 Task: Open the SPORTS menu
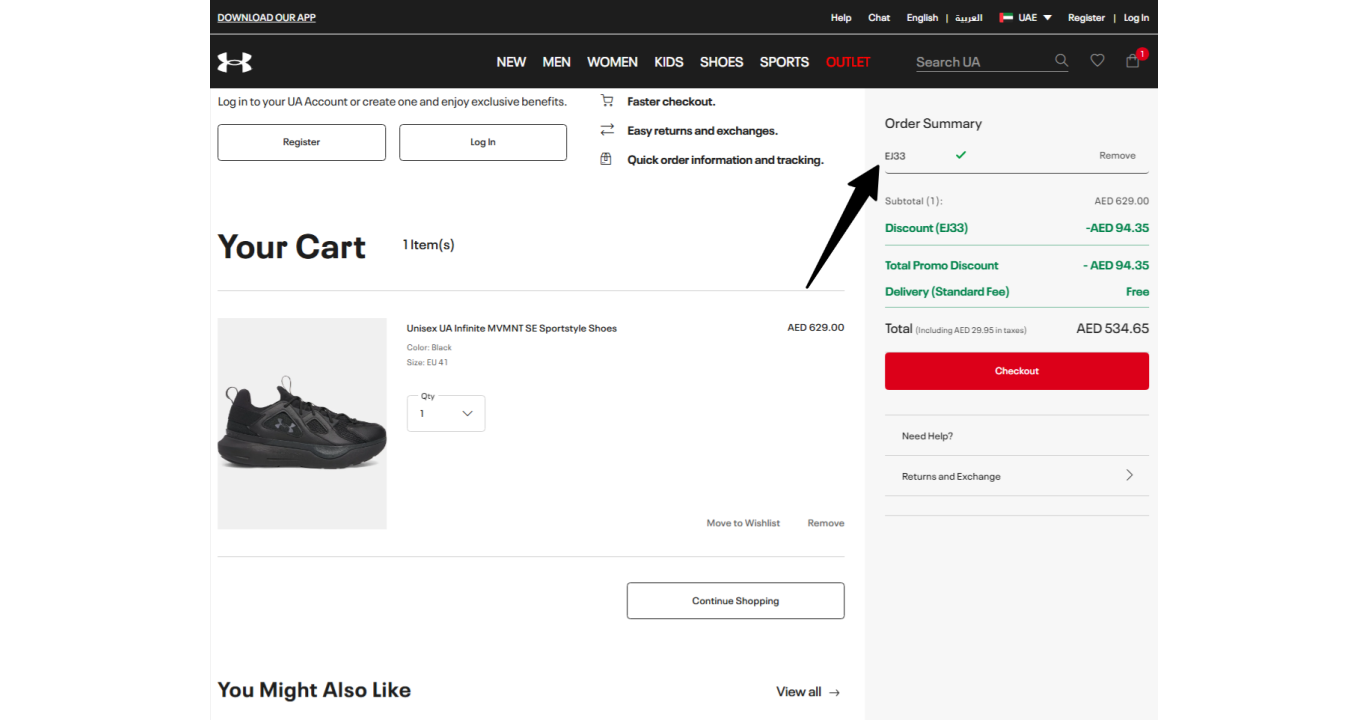pyautogui.click(x=784, y=62)
